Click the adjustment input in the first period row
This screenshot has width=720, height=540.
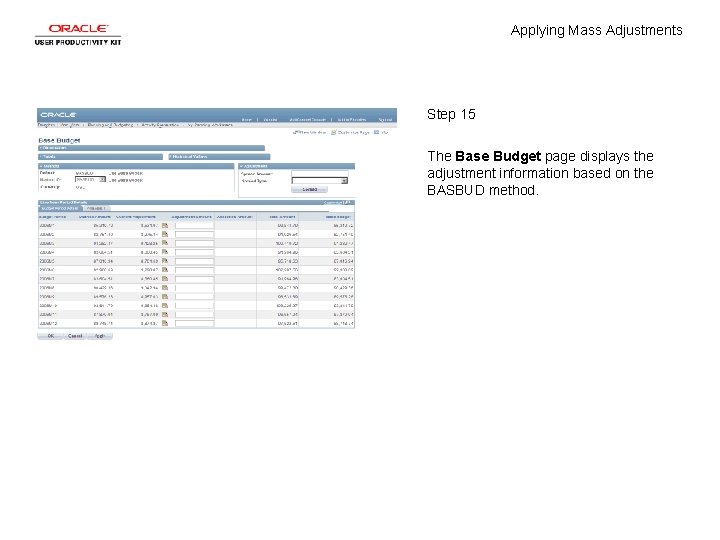tap(194, 225)
